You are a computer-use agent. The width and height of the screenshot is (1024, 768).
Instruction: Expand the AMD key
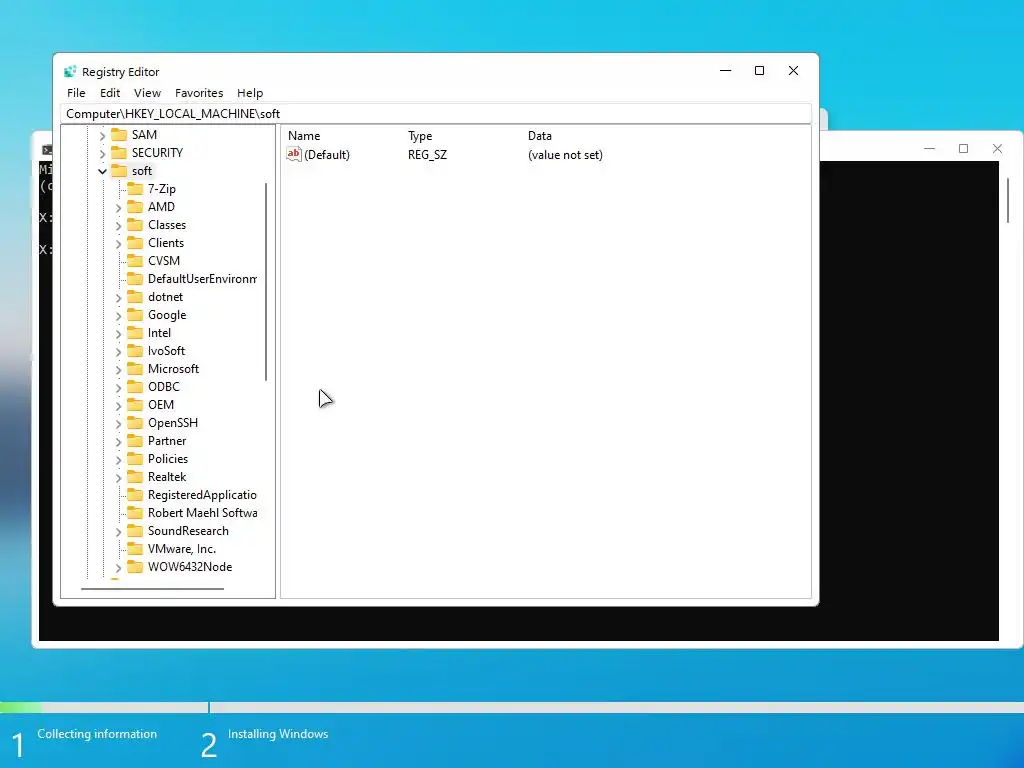(118, 208)
